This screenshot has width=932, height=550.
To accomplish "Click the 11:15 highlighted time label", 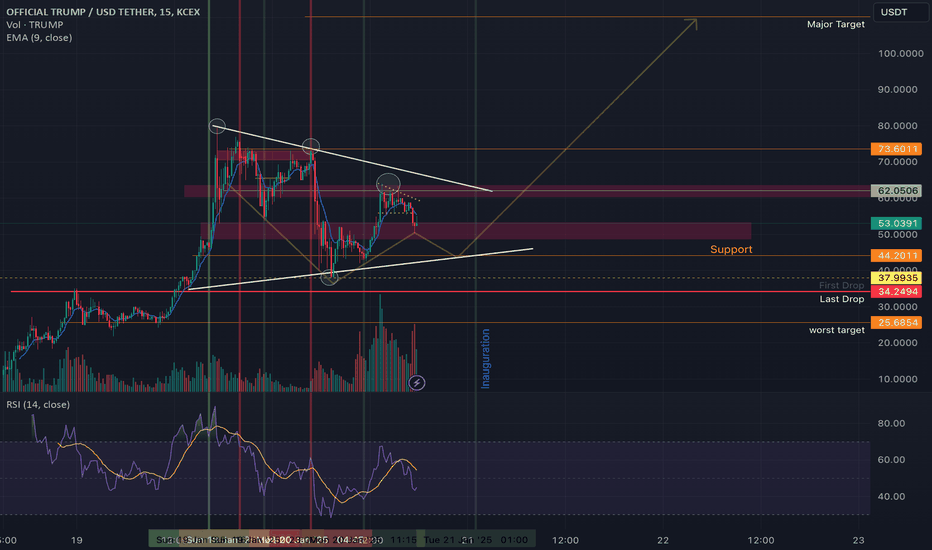I will click(404, 540).
